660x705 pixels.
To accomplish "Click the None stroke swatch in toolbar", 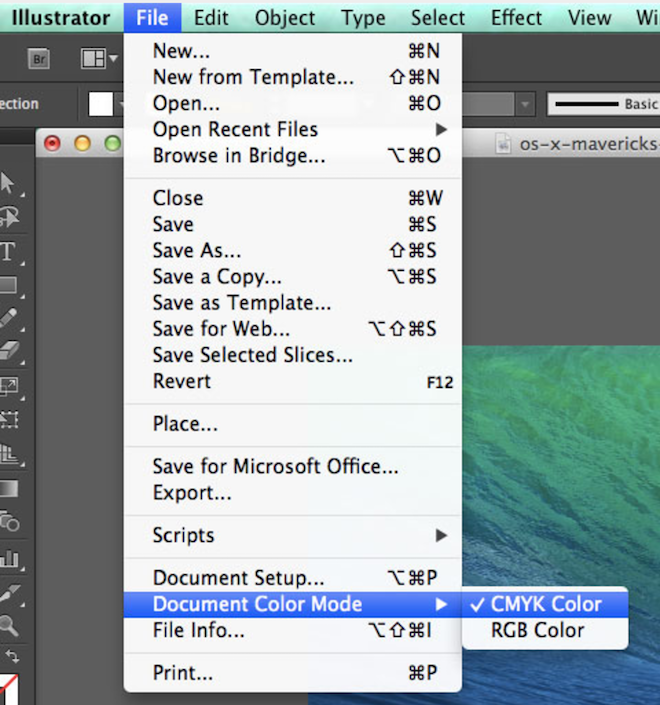I will pos(8,690).
